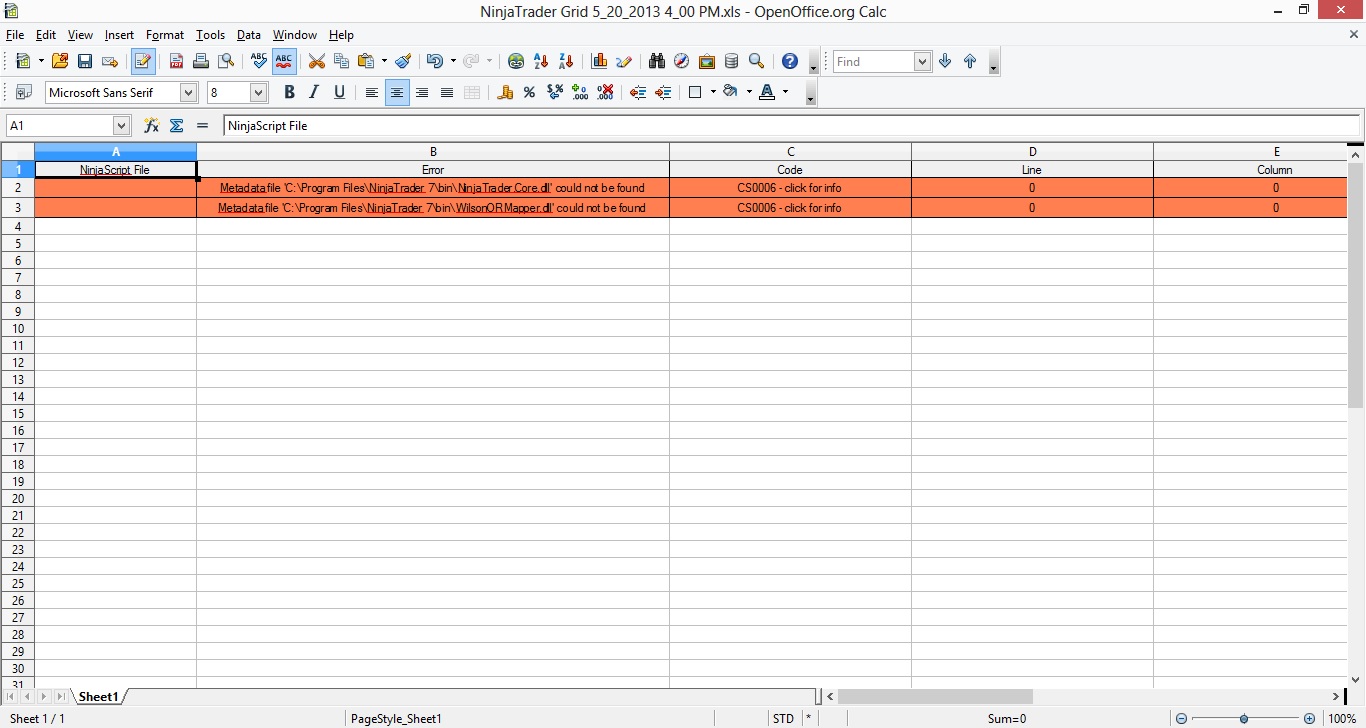Click the Find toolbar text field

click(x=874, y=62)
